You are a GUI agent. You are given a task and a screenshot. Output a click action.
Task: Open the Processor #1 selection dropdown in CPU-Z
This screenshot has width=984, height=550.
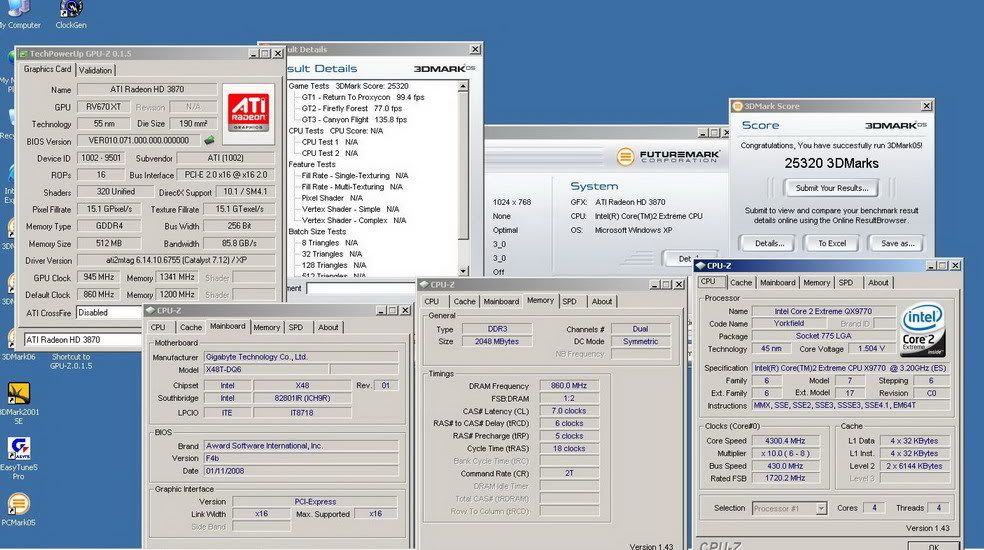(x=821, y=509)
